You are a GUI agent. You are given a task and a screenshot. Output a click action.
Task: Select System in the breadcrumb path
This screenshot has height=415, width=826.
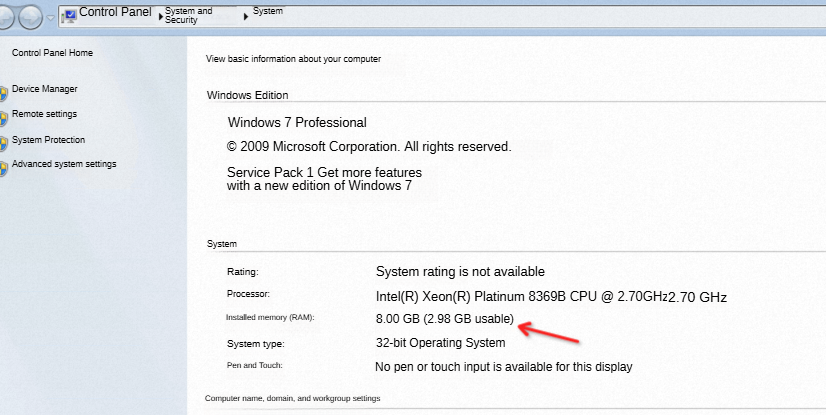(268, 11)
